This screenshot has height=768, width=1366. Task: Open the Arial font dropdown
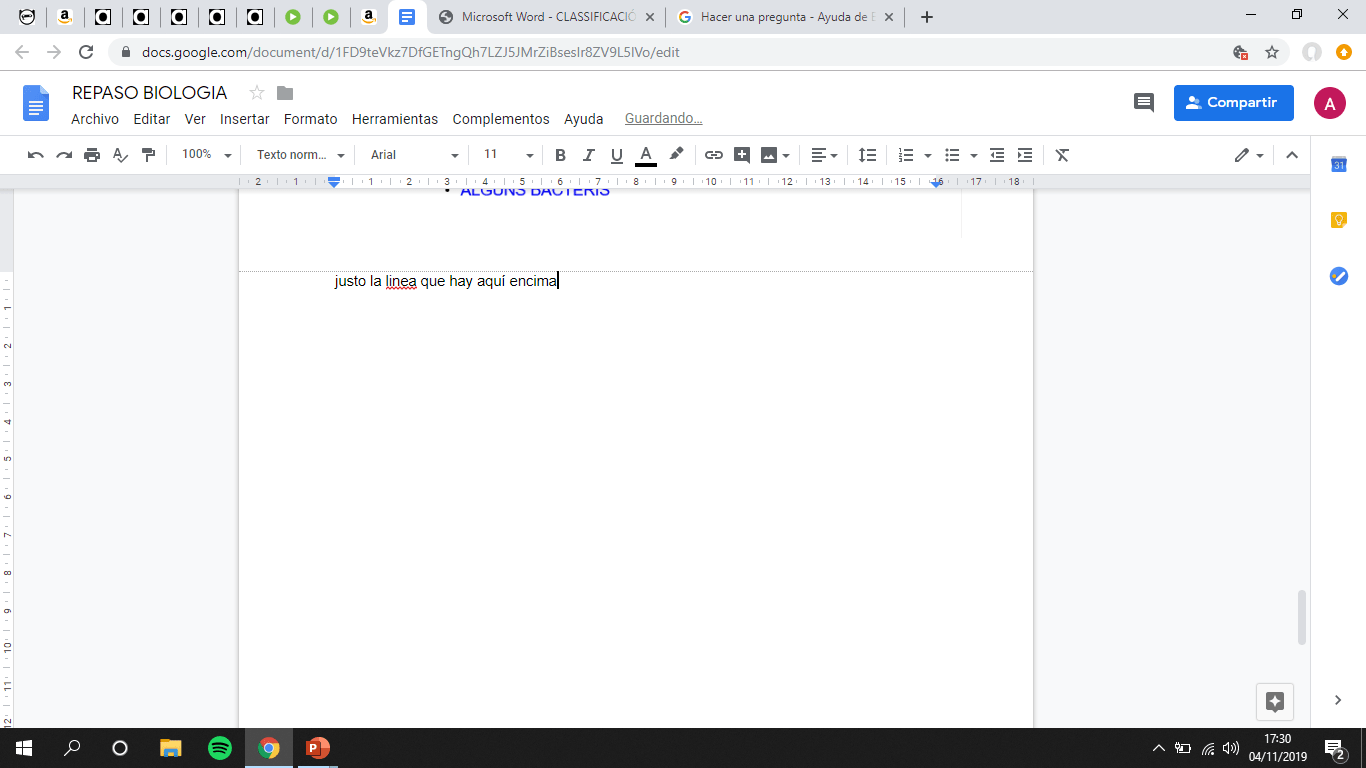(x=415, y=155)
